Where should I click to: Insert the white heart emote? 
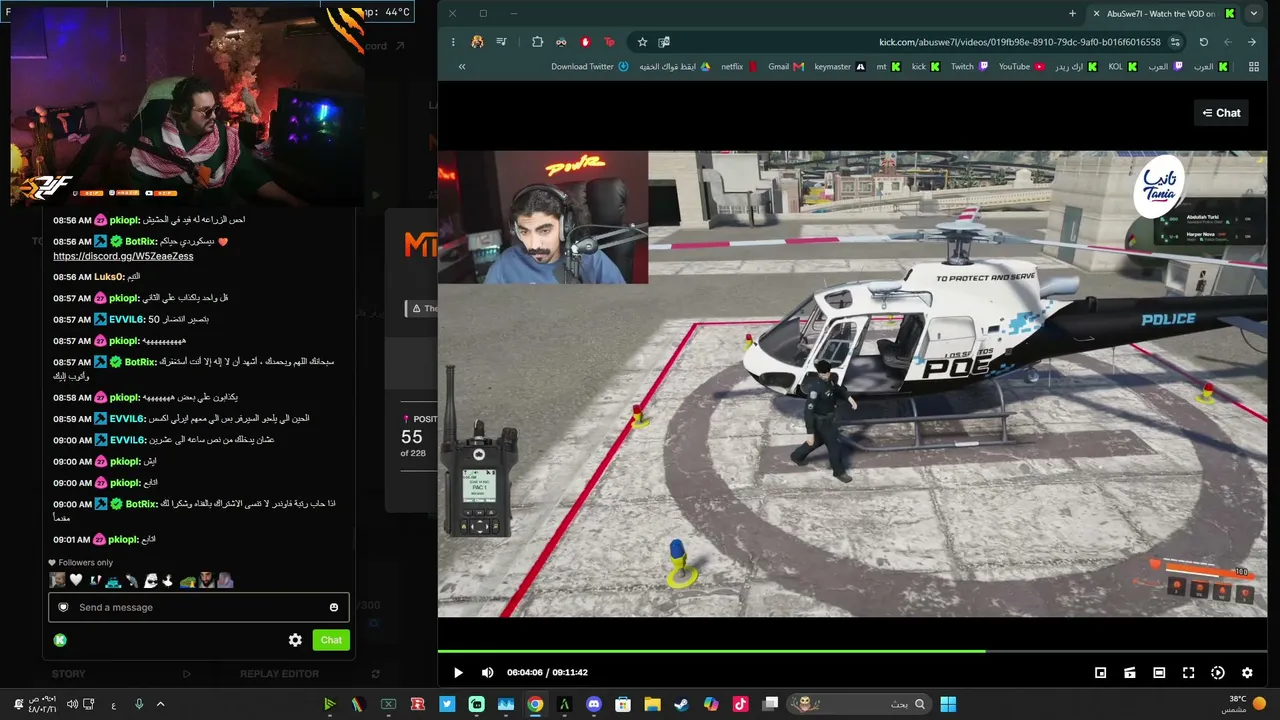click(x=76, y=580)
